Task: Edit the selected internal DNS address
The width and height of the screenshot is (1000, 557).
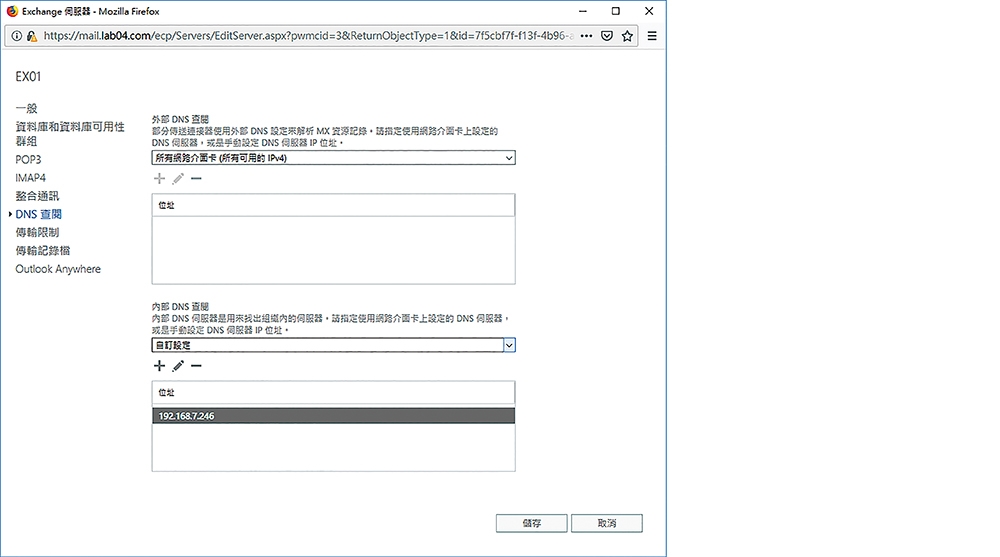Action: [x=178, y=366]
